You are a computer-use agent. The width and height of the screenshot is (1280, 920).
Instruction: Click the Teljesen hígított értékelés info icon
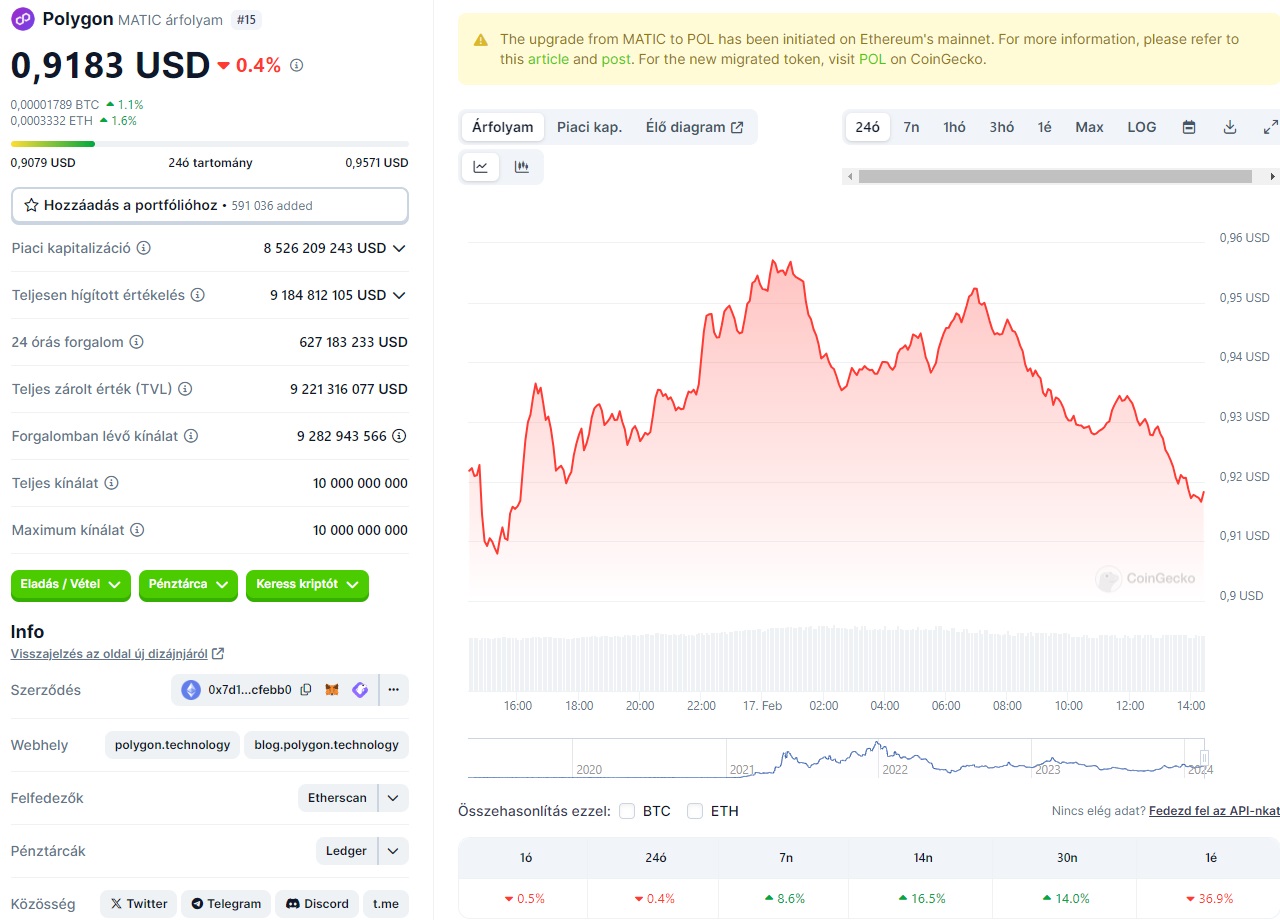pyautogui.click(x=197, y=295)
